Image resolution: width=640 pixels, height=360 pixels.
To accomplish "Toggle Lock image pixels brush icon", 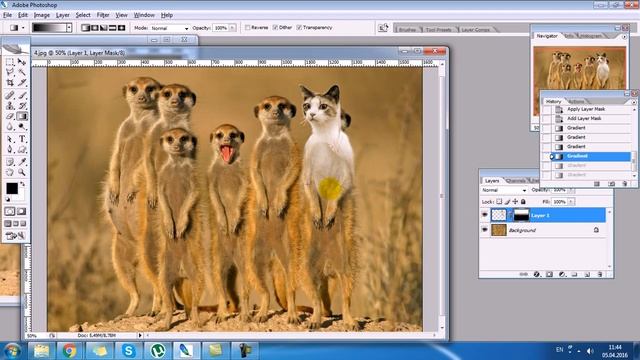I will tap(507, 202).
